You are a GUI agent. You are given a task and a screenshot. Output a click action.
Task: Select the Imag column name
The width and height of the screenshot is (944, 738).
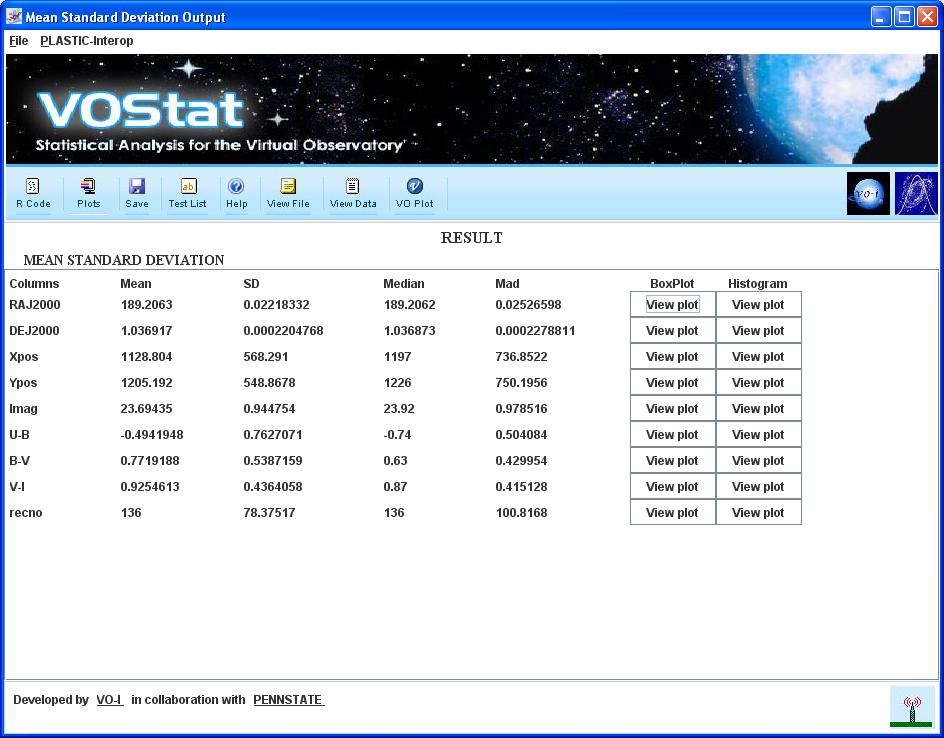23,409
